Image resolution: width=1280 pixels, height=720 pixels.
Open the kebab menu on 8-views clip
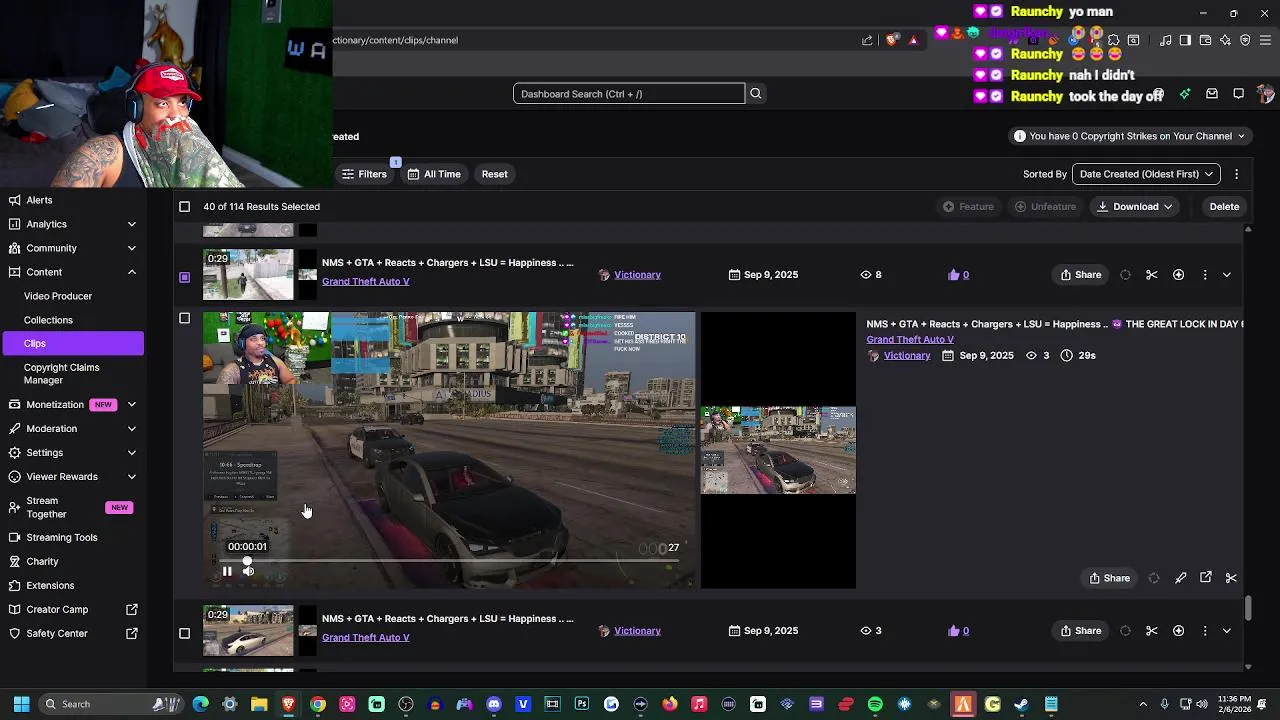(x=1204, y=275)
